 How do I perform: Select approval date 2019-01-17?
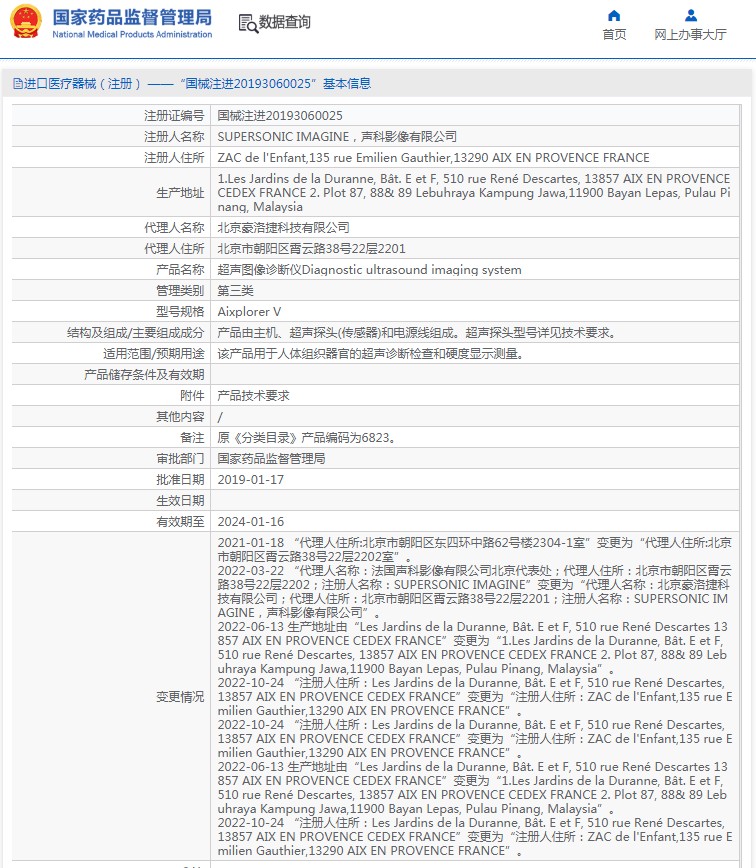251,480
